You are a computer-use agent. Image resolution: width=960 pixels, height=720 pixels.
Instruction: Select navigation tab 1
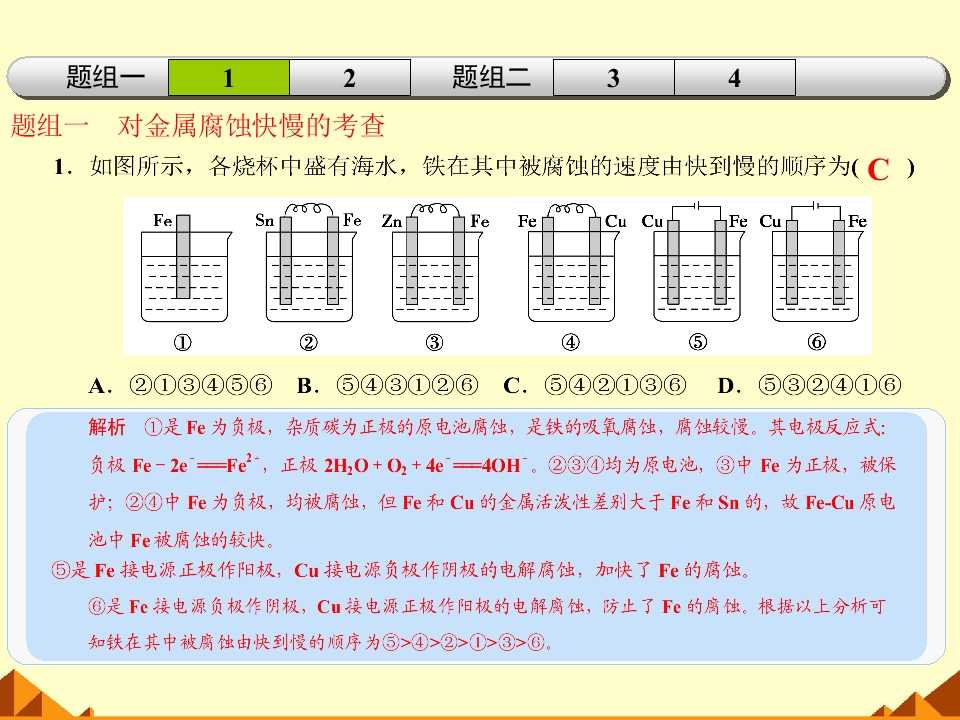[228, 78]
